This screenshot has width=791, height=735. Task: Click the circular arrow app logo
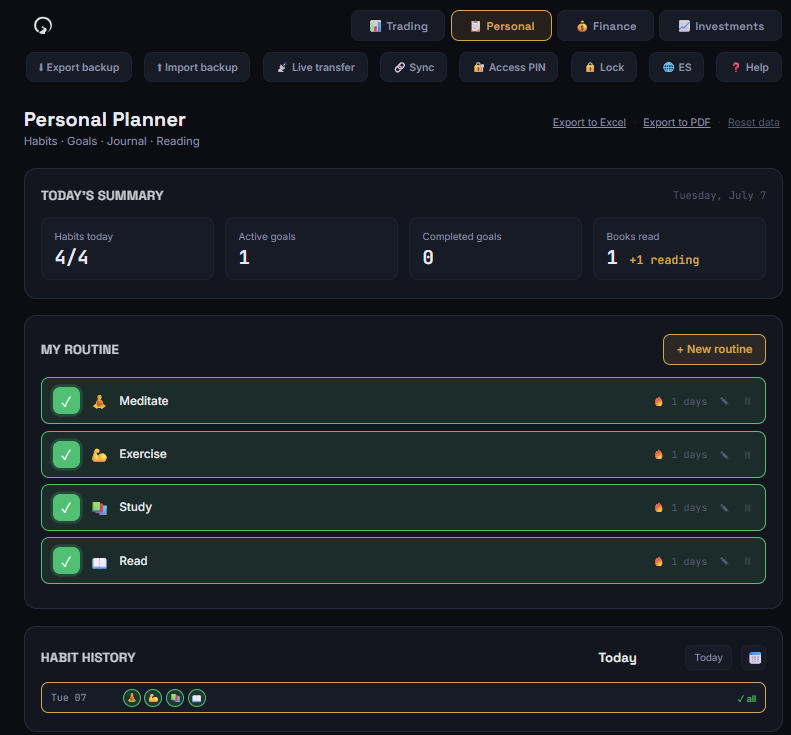43,26
